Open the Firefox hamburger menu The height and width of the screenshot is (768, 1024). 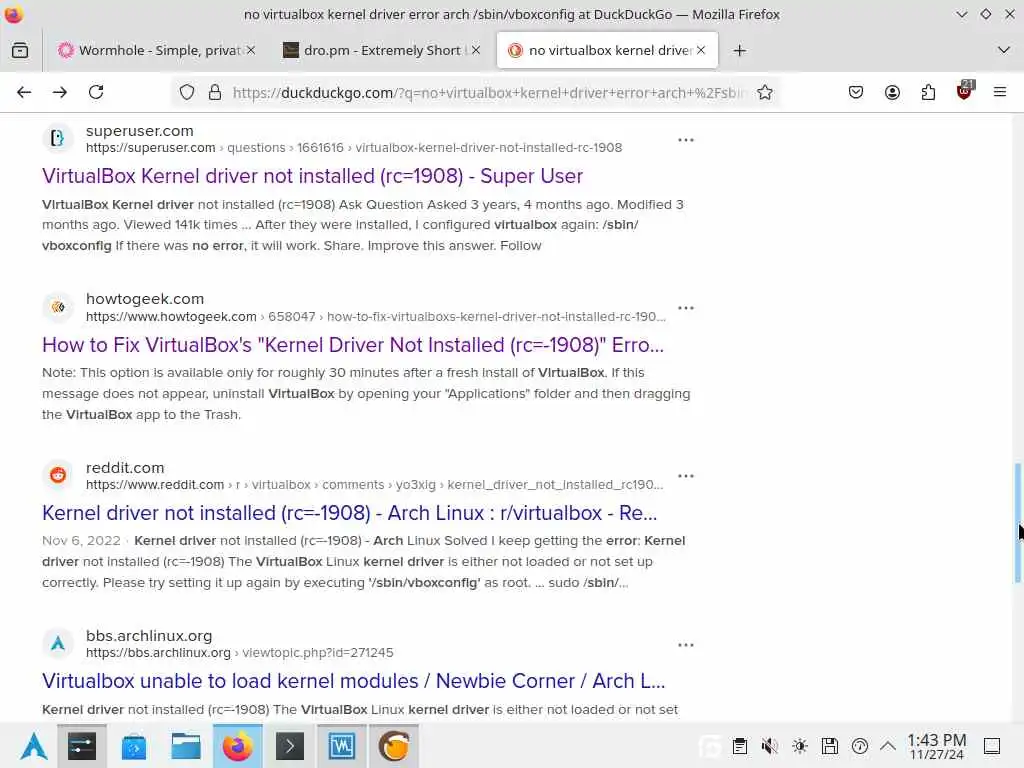coord(1000,92)
